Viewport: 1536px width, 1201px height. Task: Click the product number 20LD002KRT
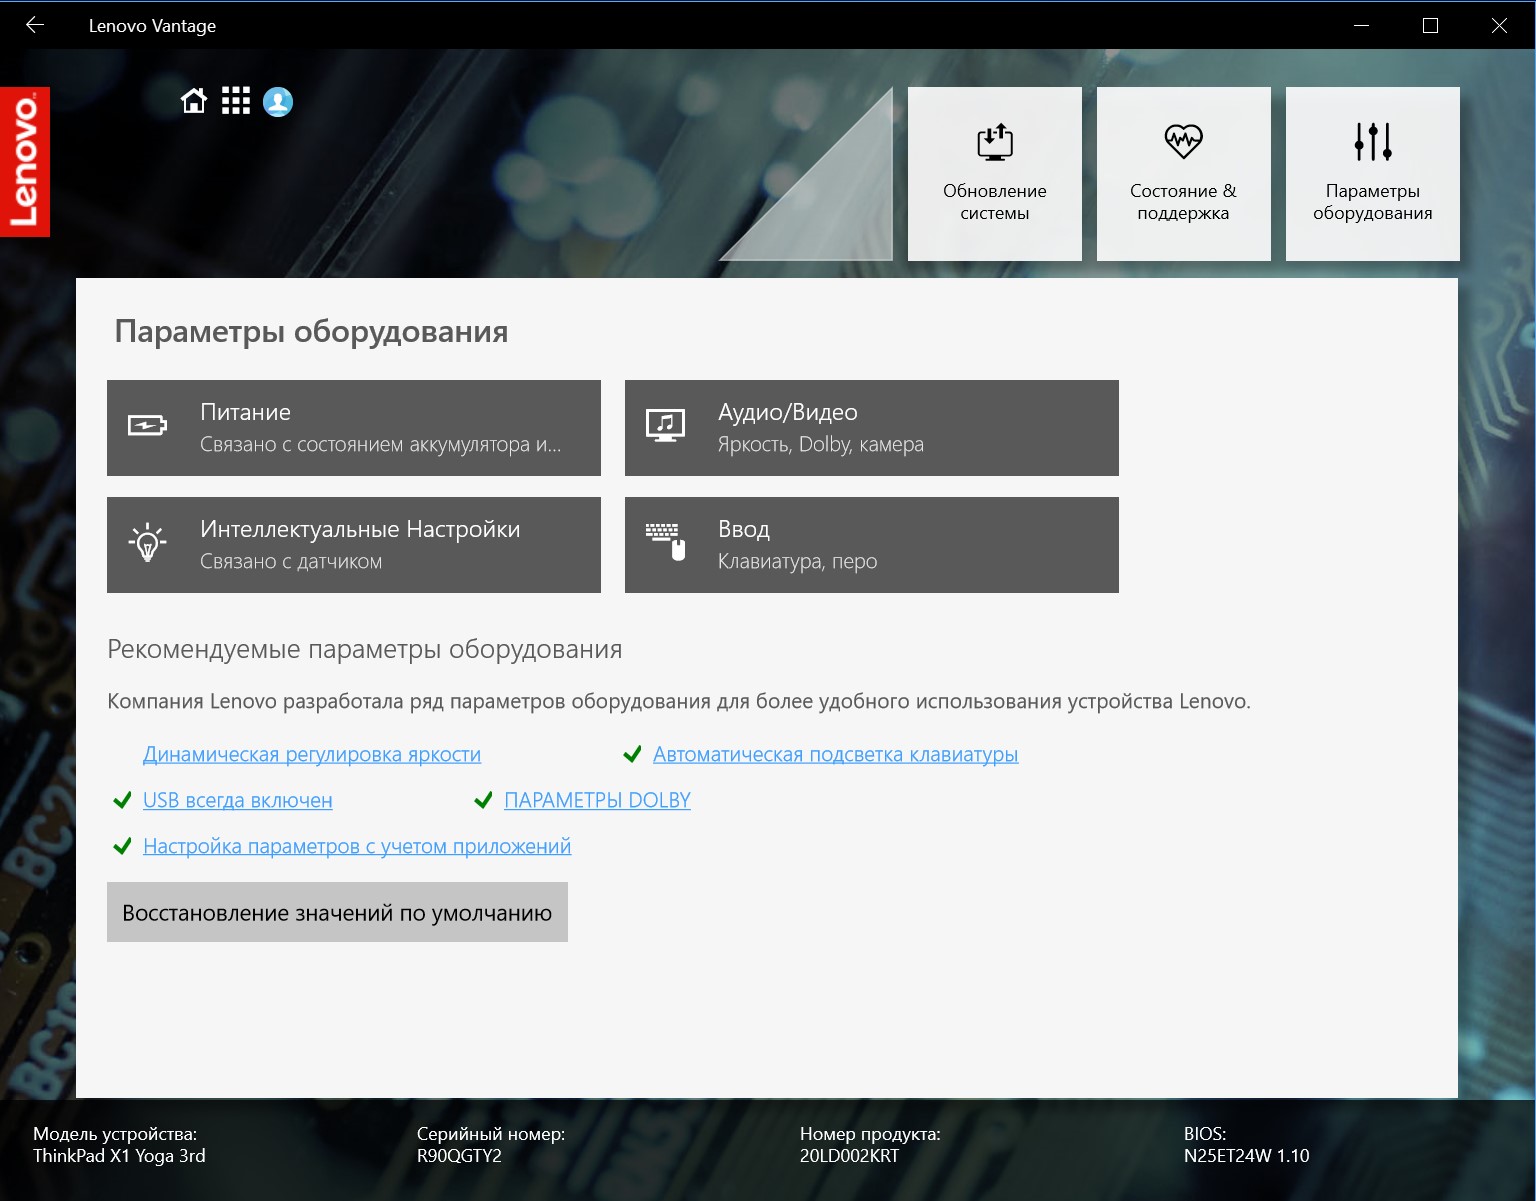click(x=849, y=1156)
